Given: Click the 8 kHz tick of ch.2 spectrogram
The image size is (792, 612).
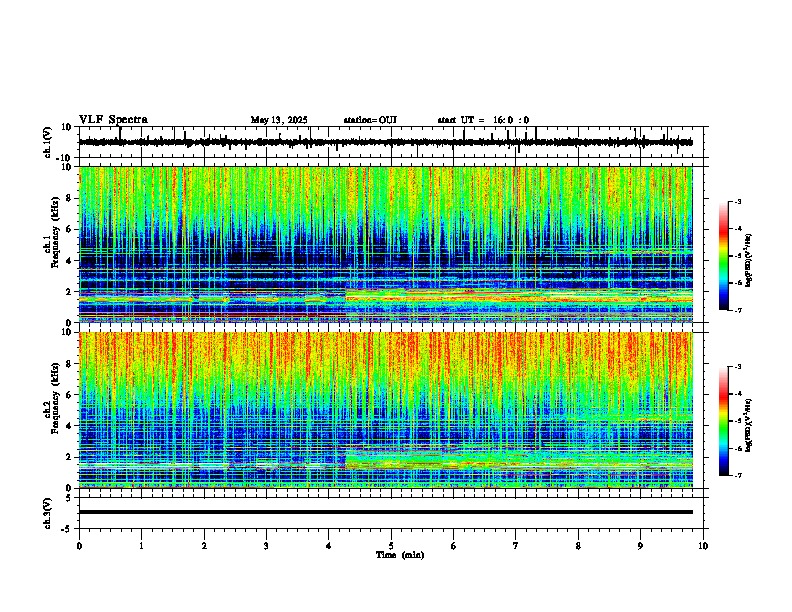Looking at the screenshot, I should (x=70, y=364).
